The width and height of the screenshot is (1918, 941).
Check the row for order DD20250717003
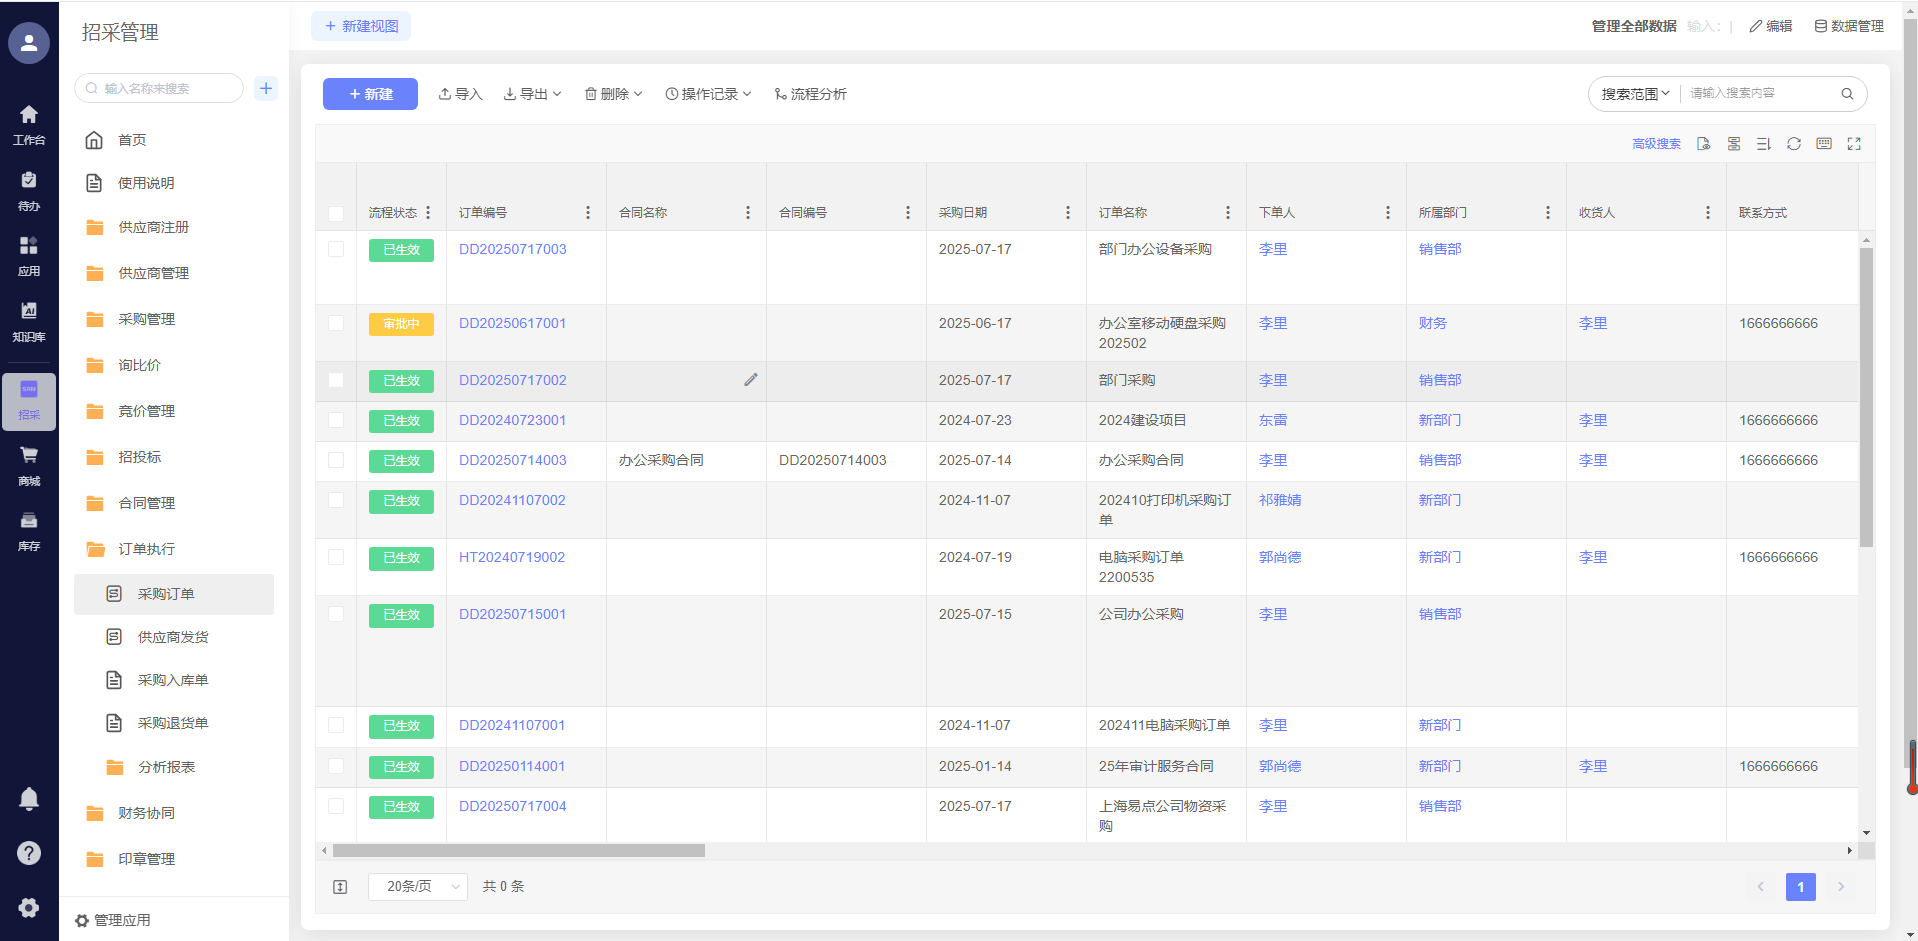pos(336,249)
